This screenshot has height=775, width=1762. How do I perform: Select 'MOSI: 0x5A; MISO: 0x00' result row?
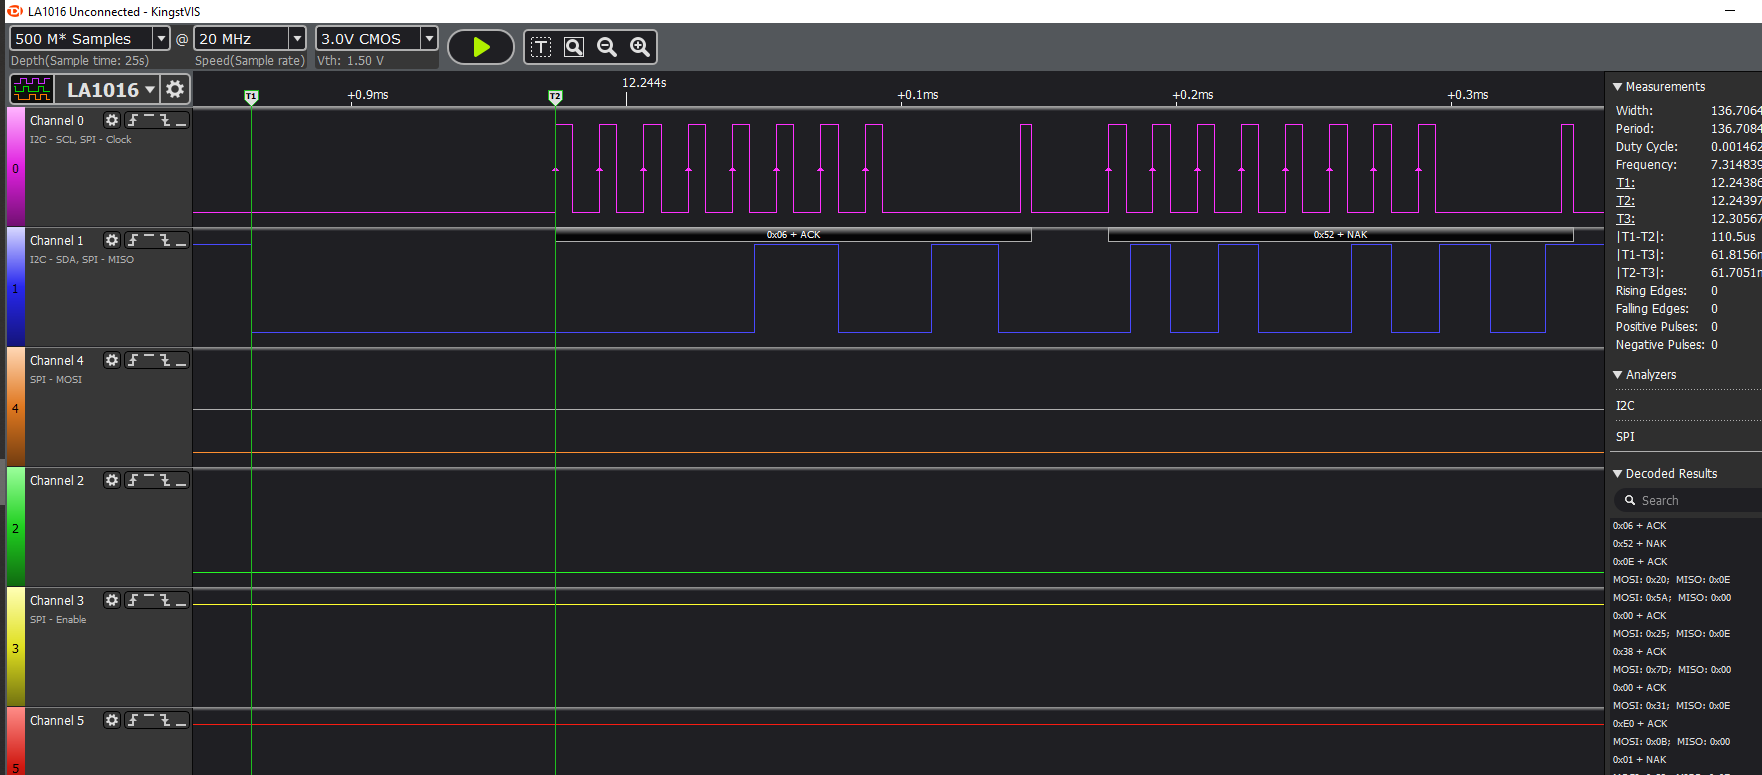tap(1671, 598)
